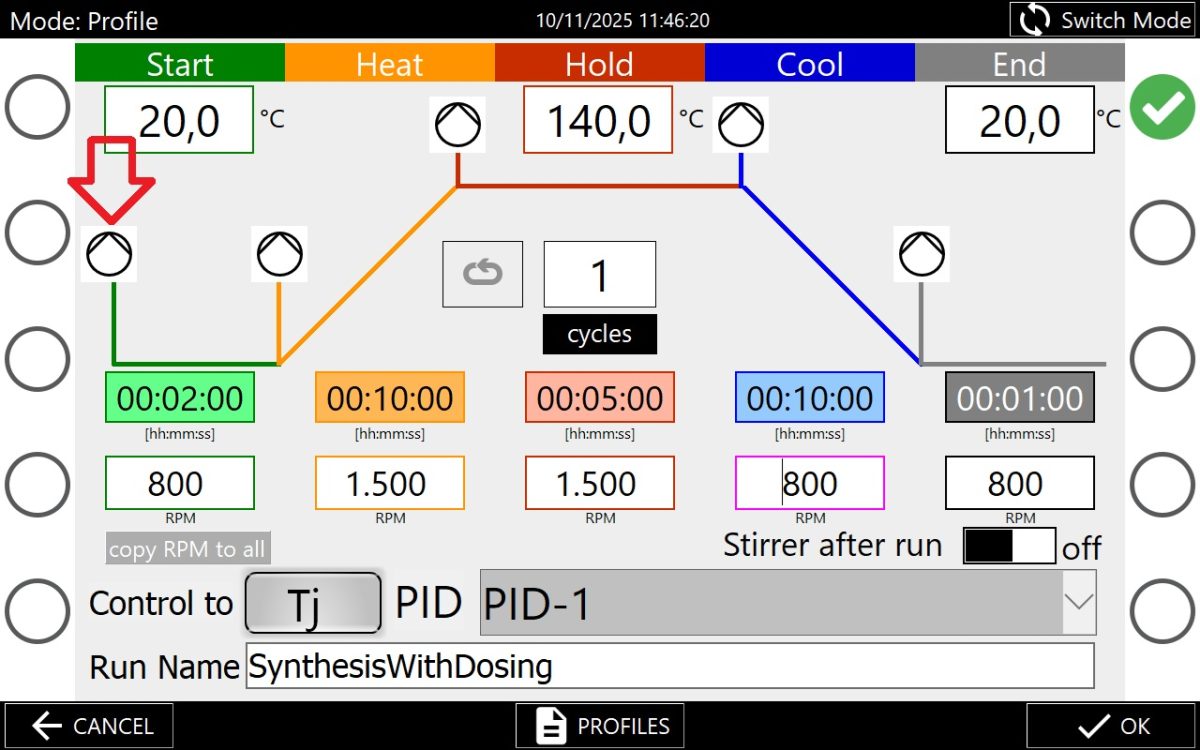Click the pump icon at Heat phase start

(279, 254)
